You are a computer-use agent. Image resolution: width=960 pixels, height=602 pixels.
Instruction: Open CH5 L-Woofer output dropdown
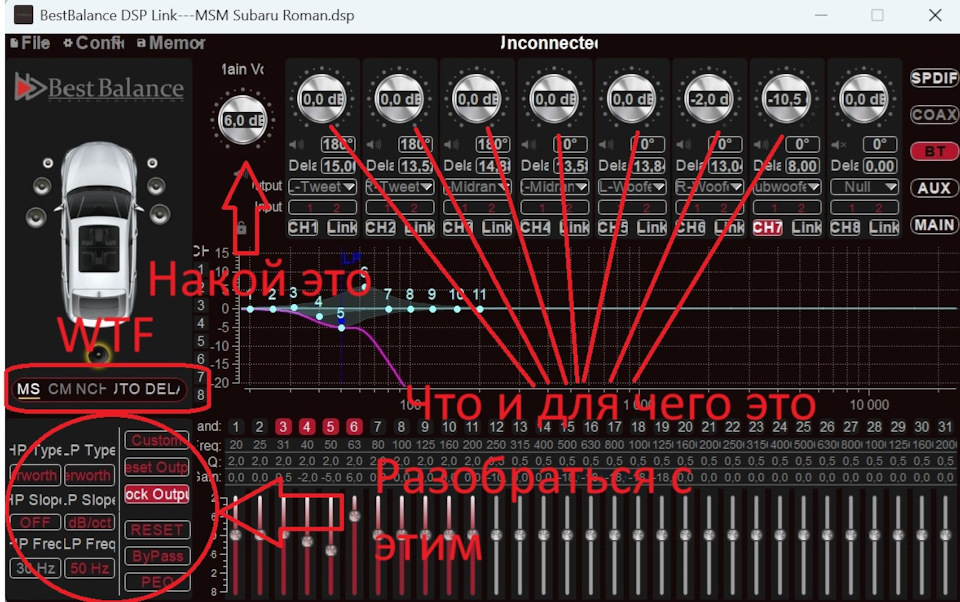pyautogui.click(x=632, y=187)
